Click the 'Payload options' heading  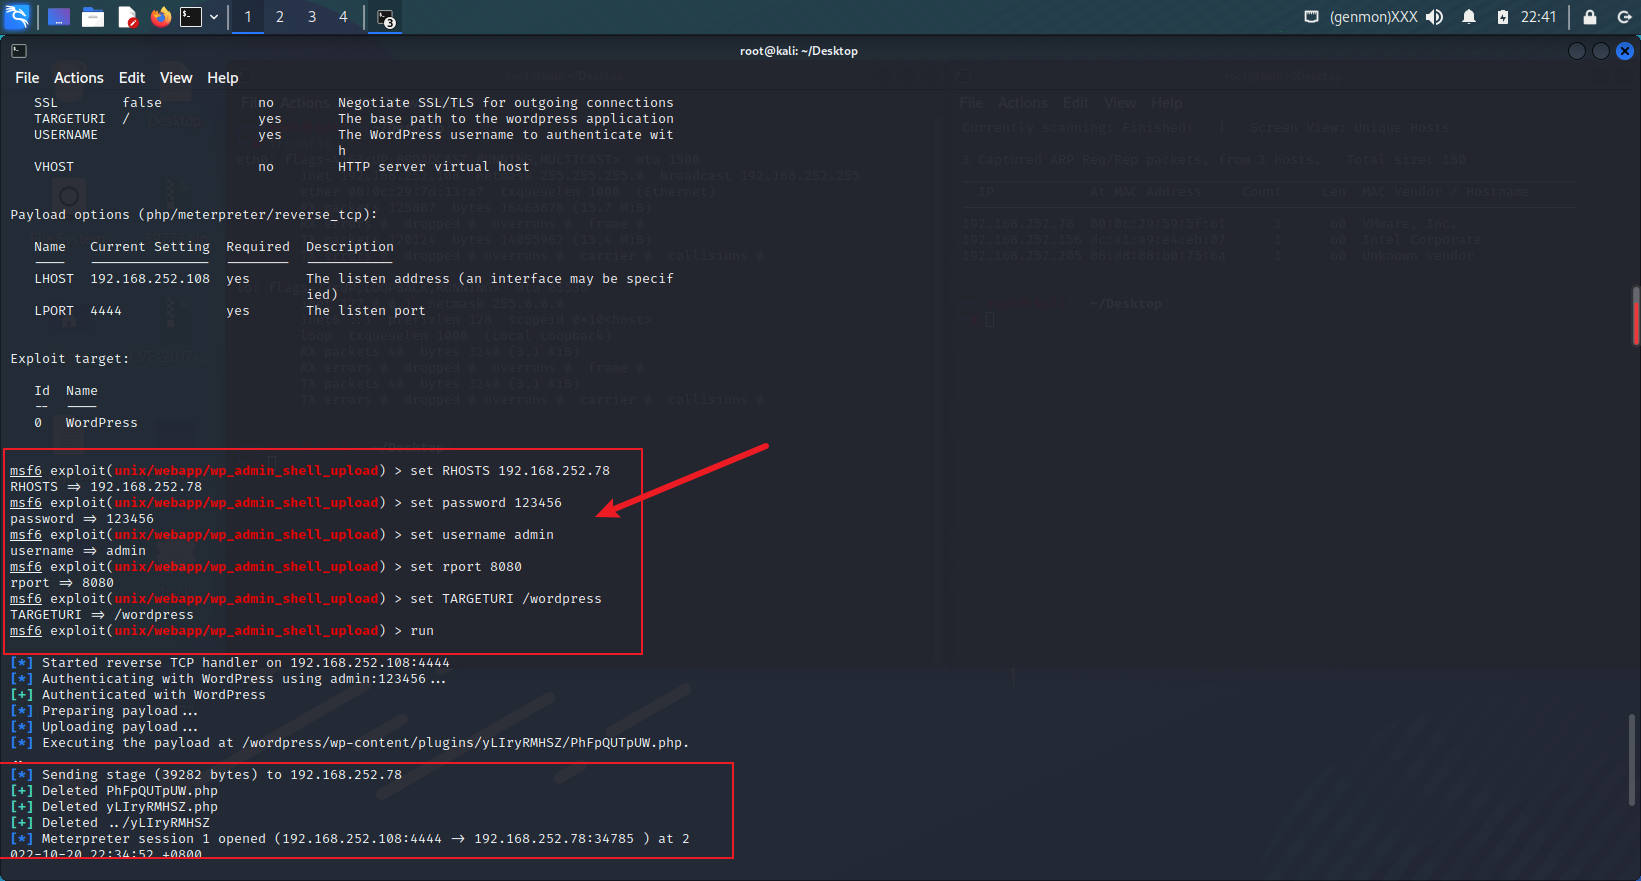point(194,215)
